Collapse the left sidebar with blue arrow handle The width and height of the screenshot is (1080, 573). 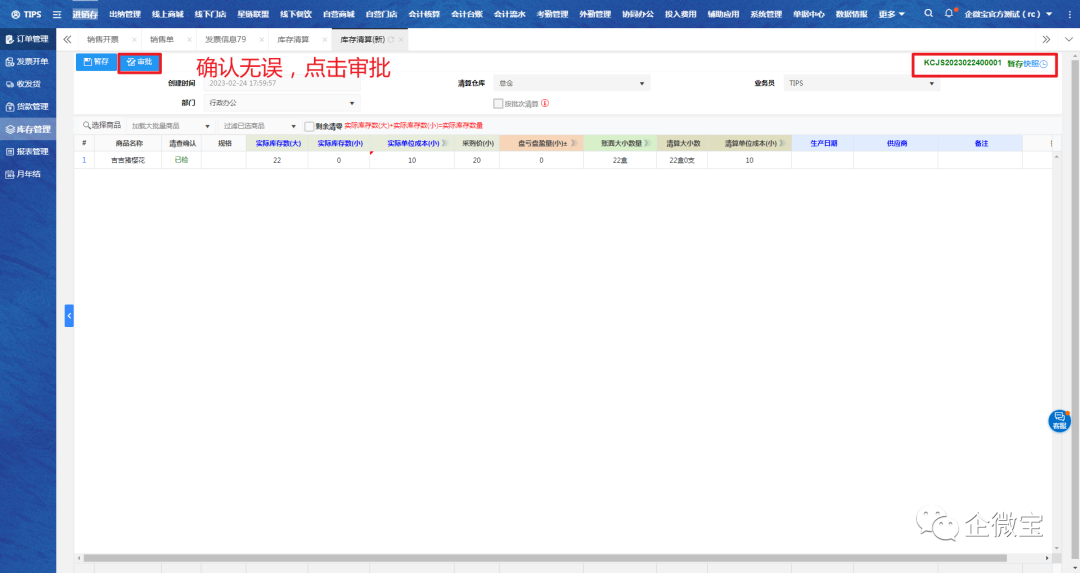[x=69, y=315]
